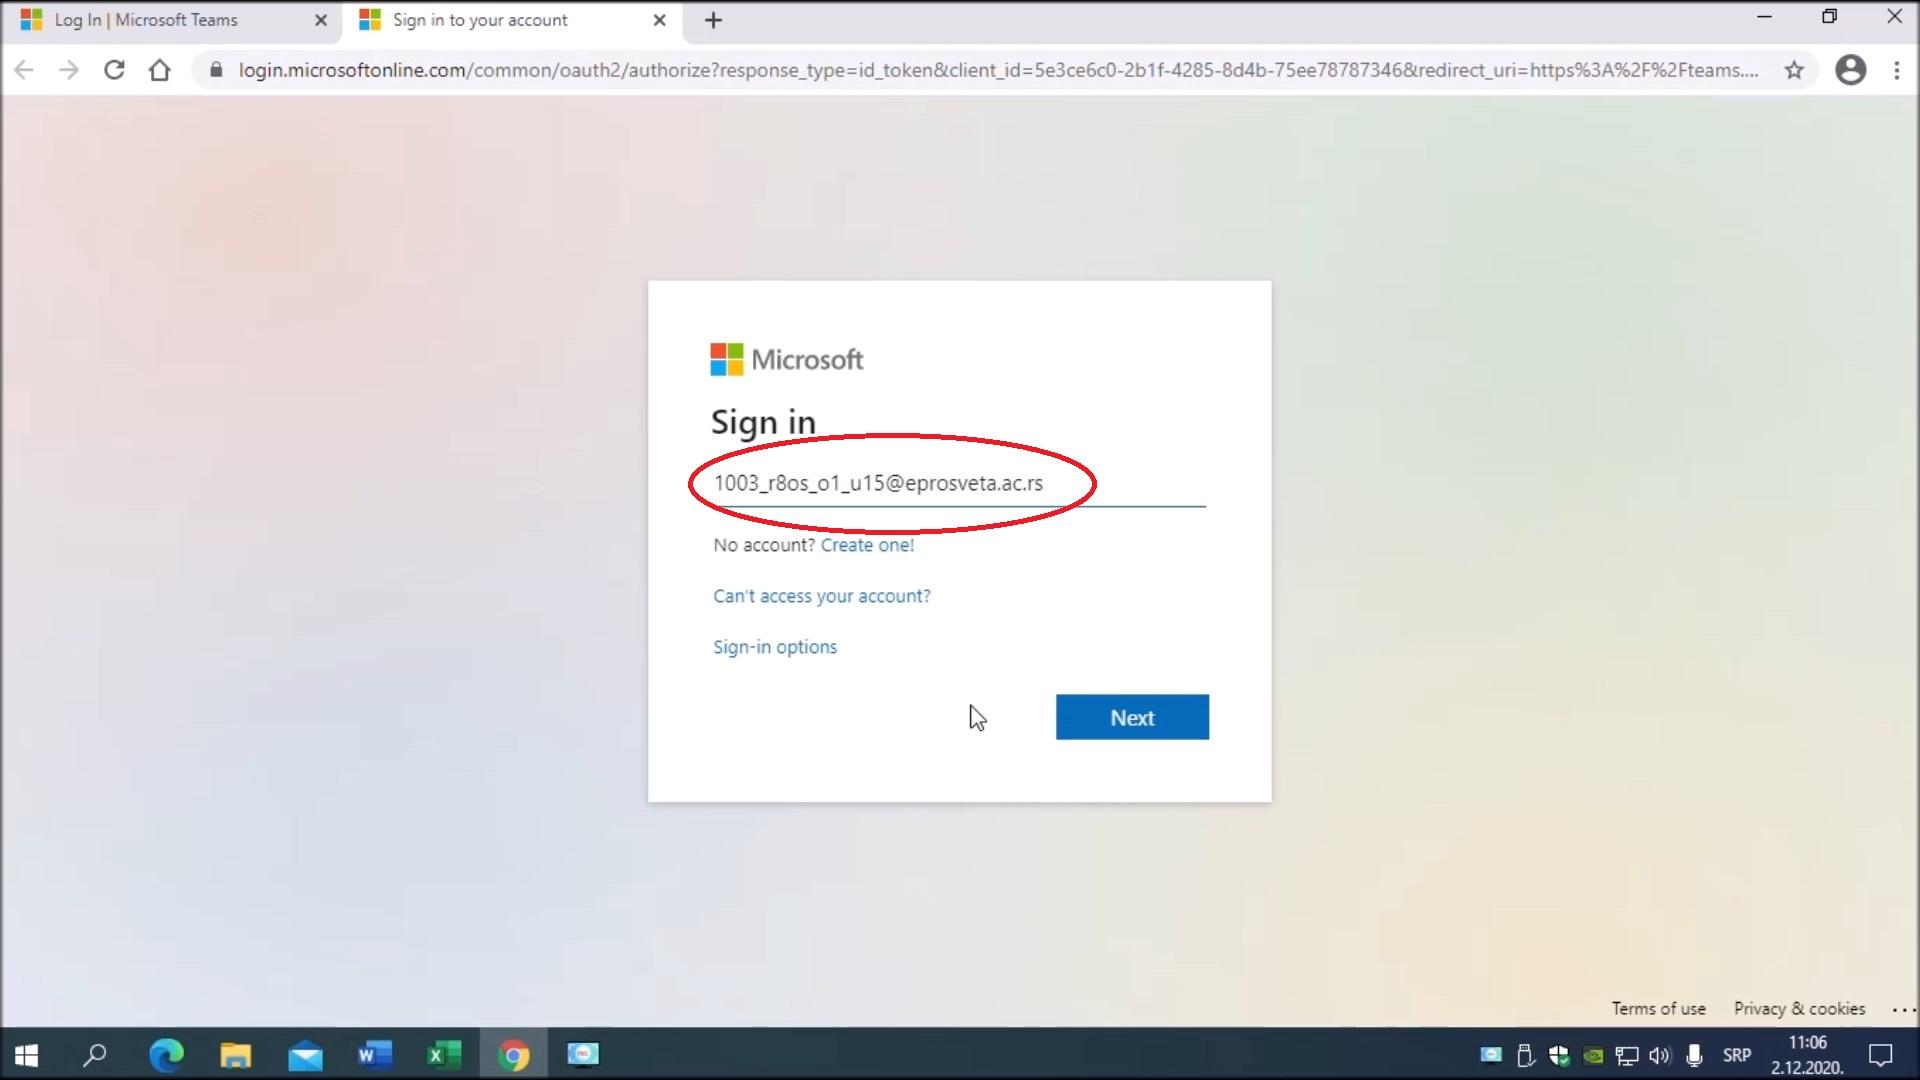This screenshot has width=1920, height=1080.
Task: Open File Explorer from taskbar
Action: point(236,1055)
